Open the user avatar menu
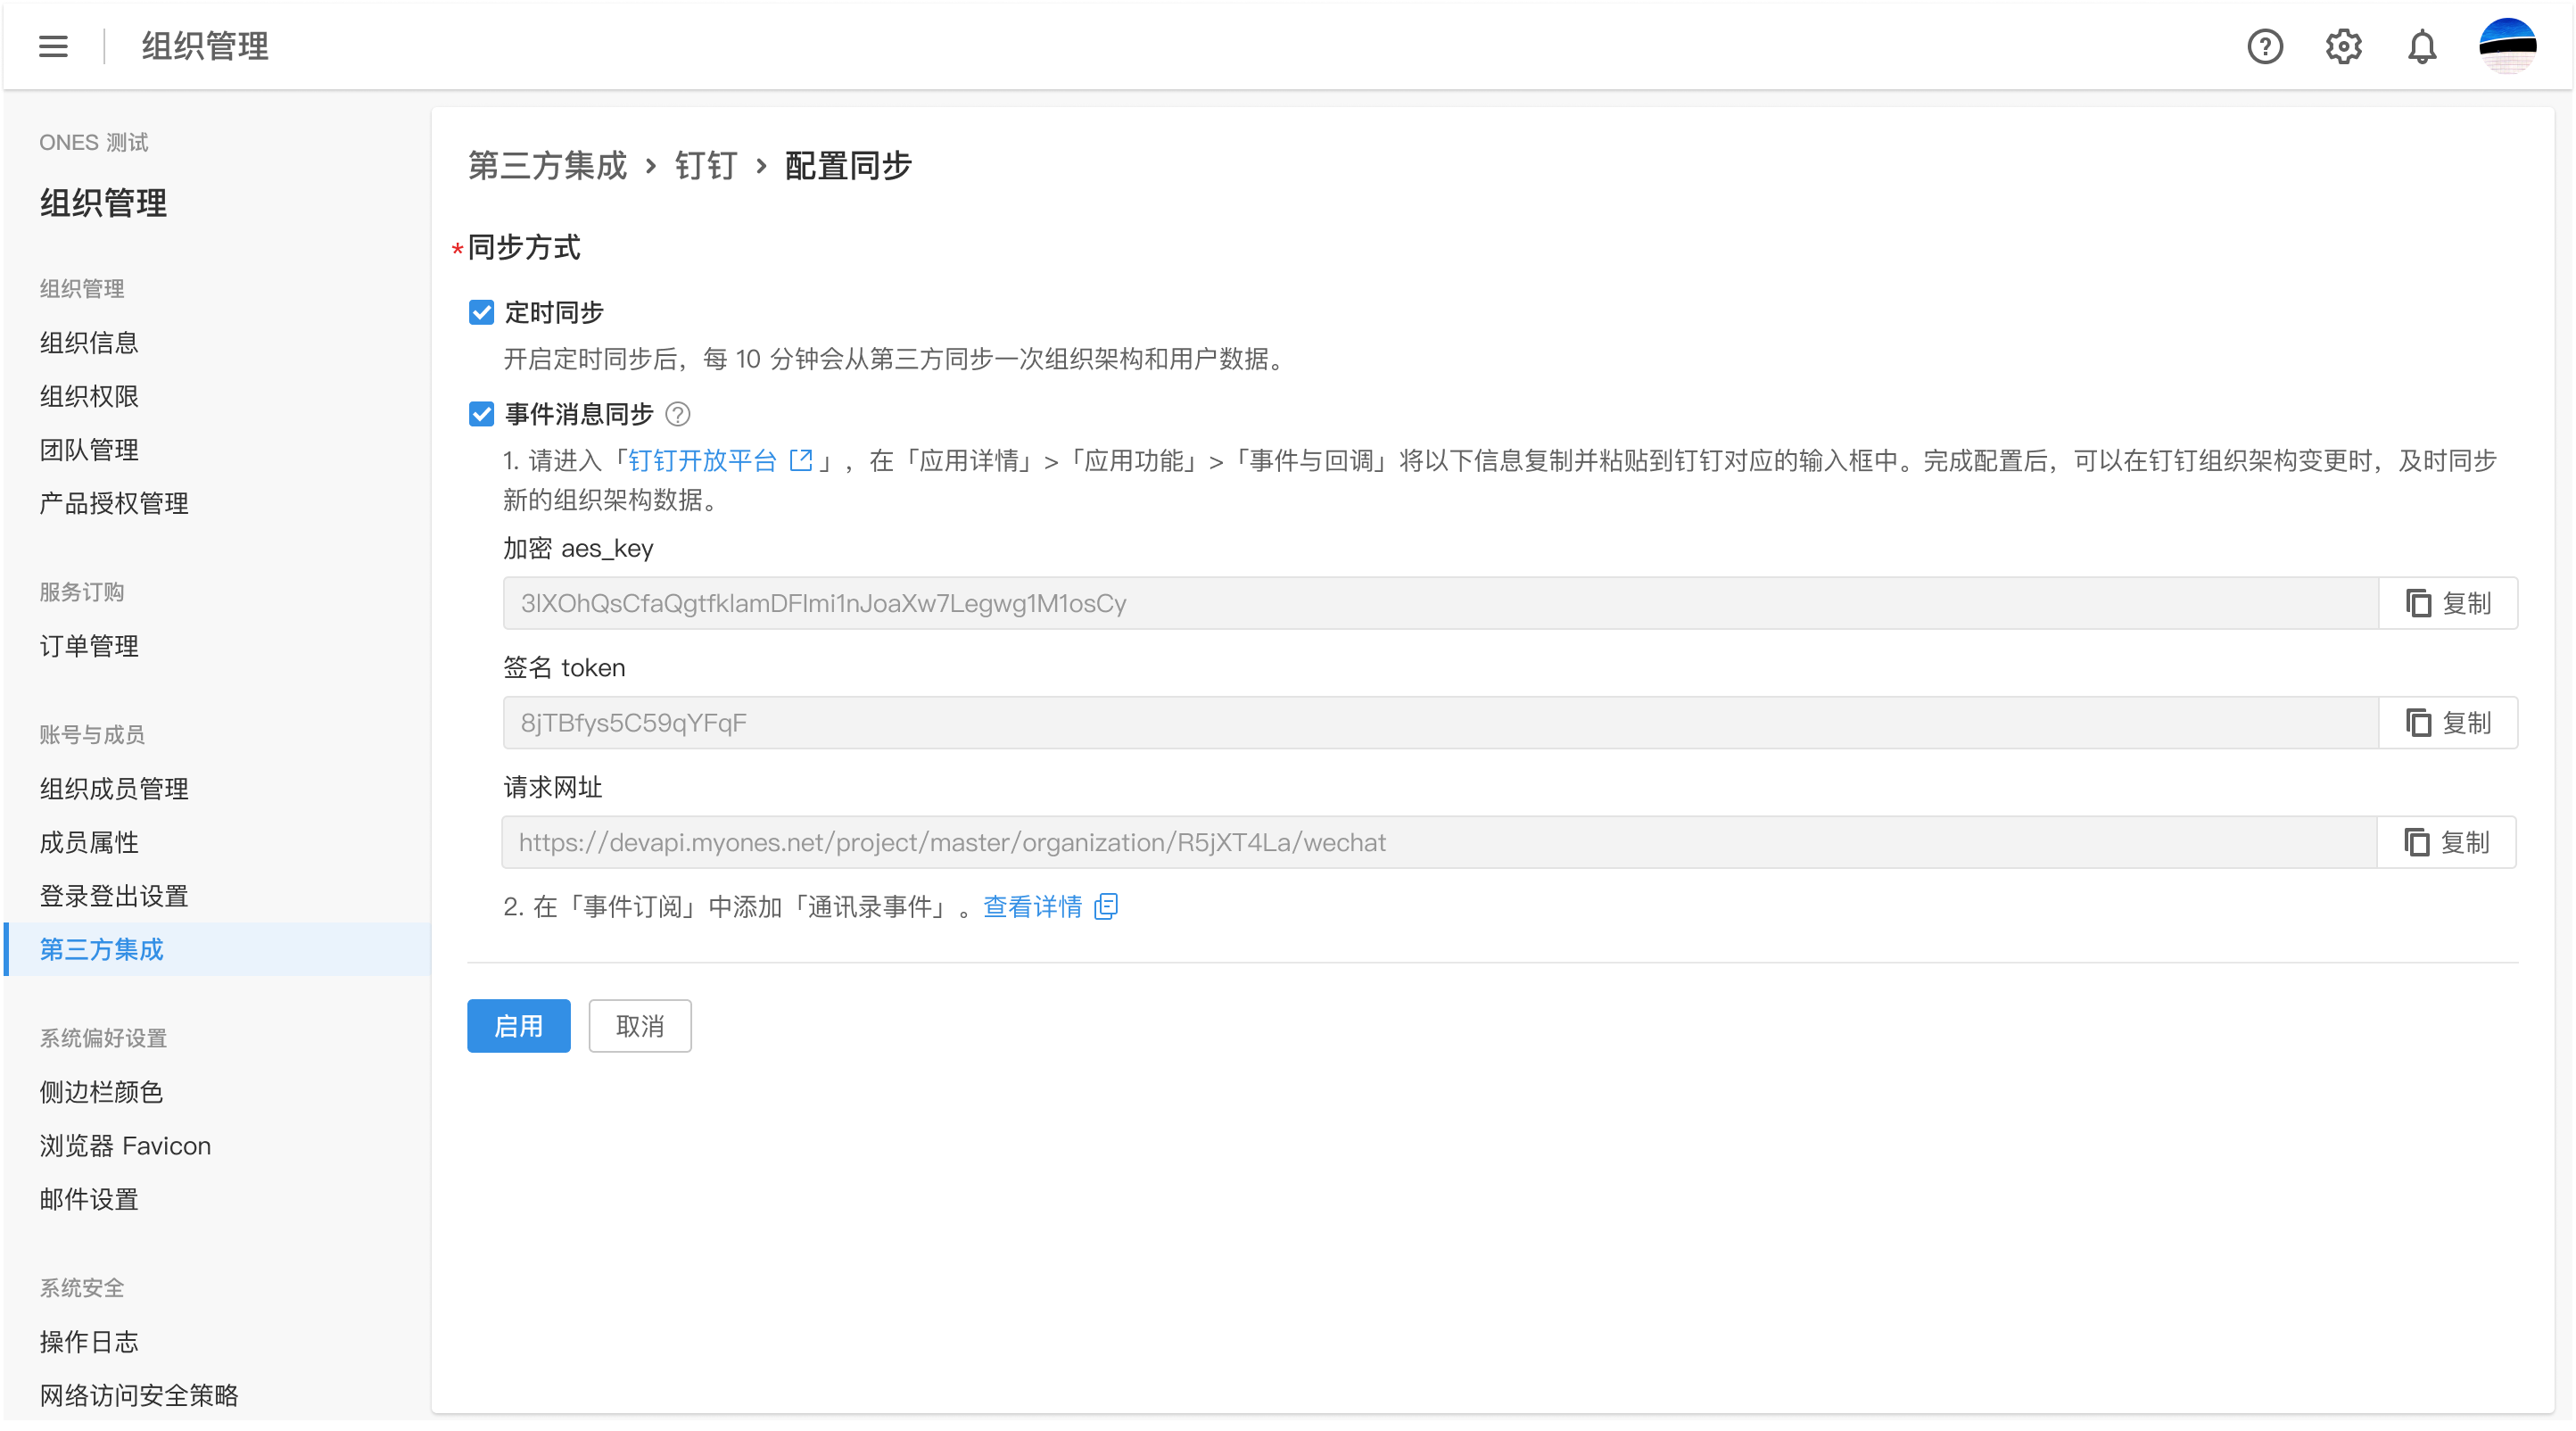The width and height of the screenshot is (2576, 1431). coord(2507,46)
